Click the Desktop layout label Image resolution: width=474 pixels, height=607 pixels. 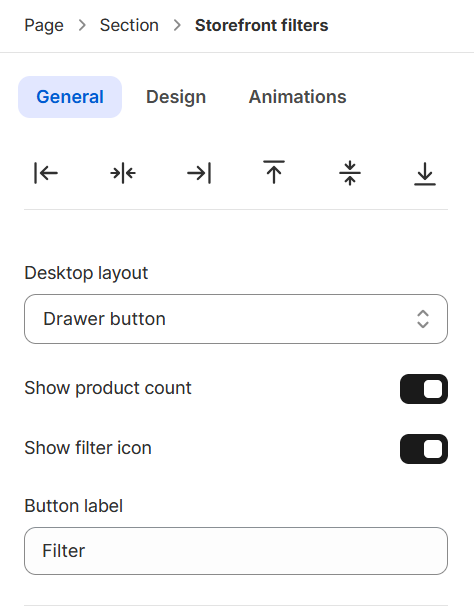(86, 273)
